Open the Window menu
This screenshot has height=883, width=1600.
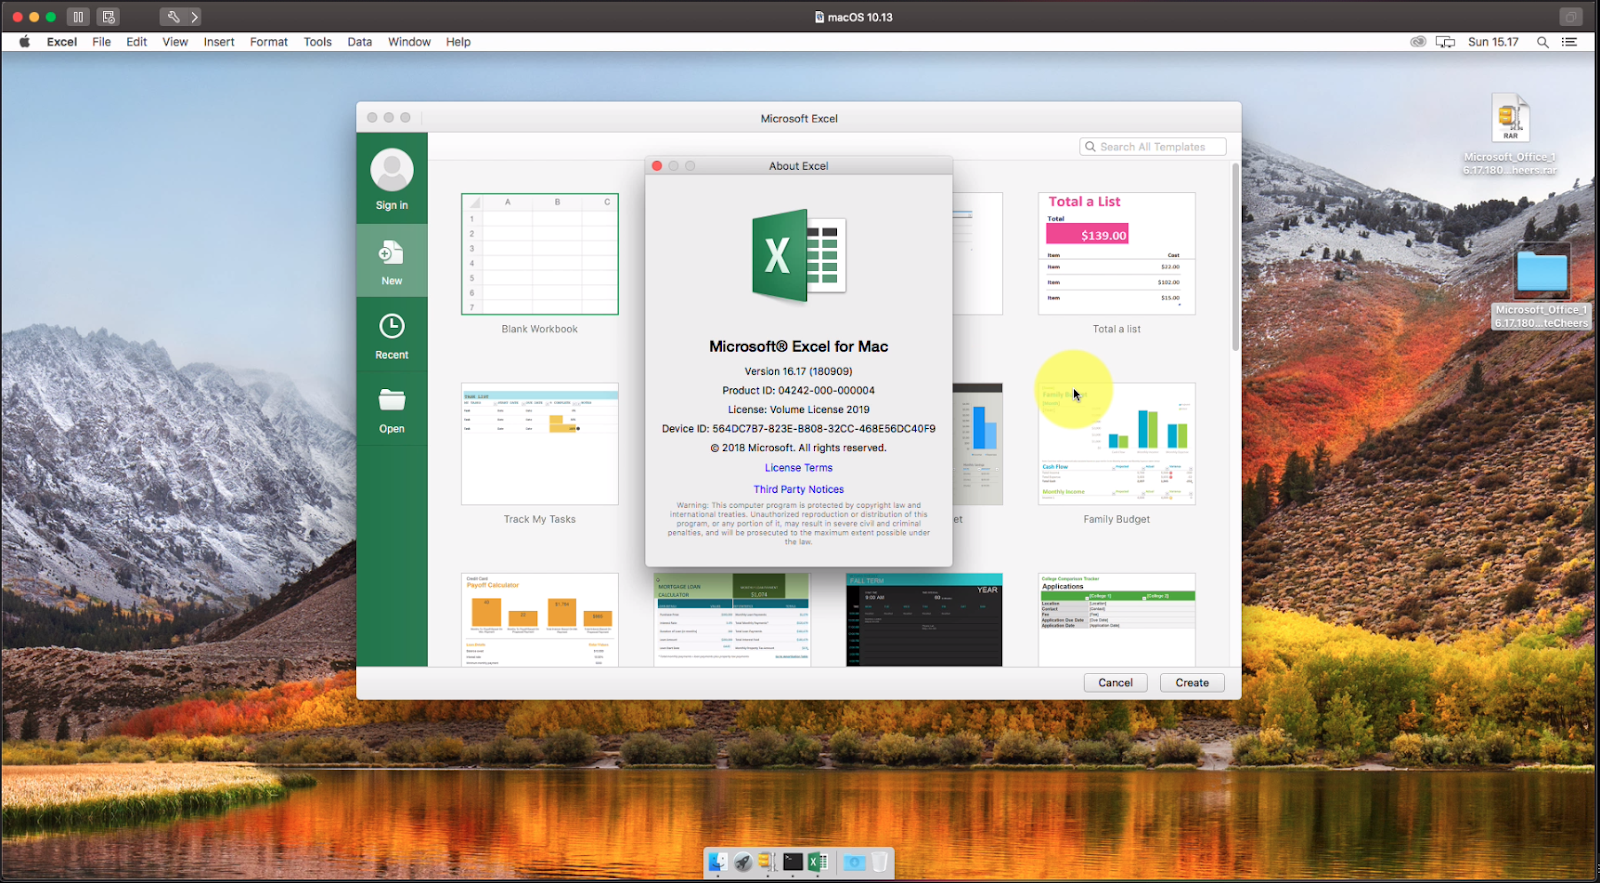(x=409, y=42)
